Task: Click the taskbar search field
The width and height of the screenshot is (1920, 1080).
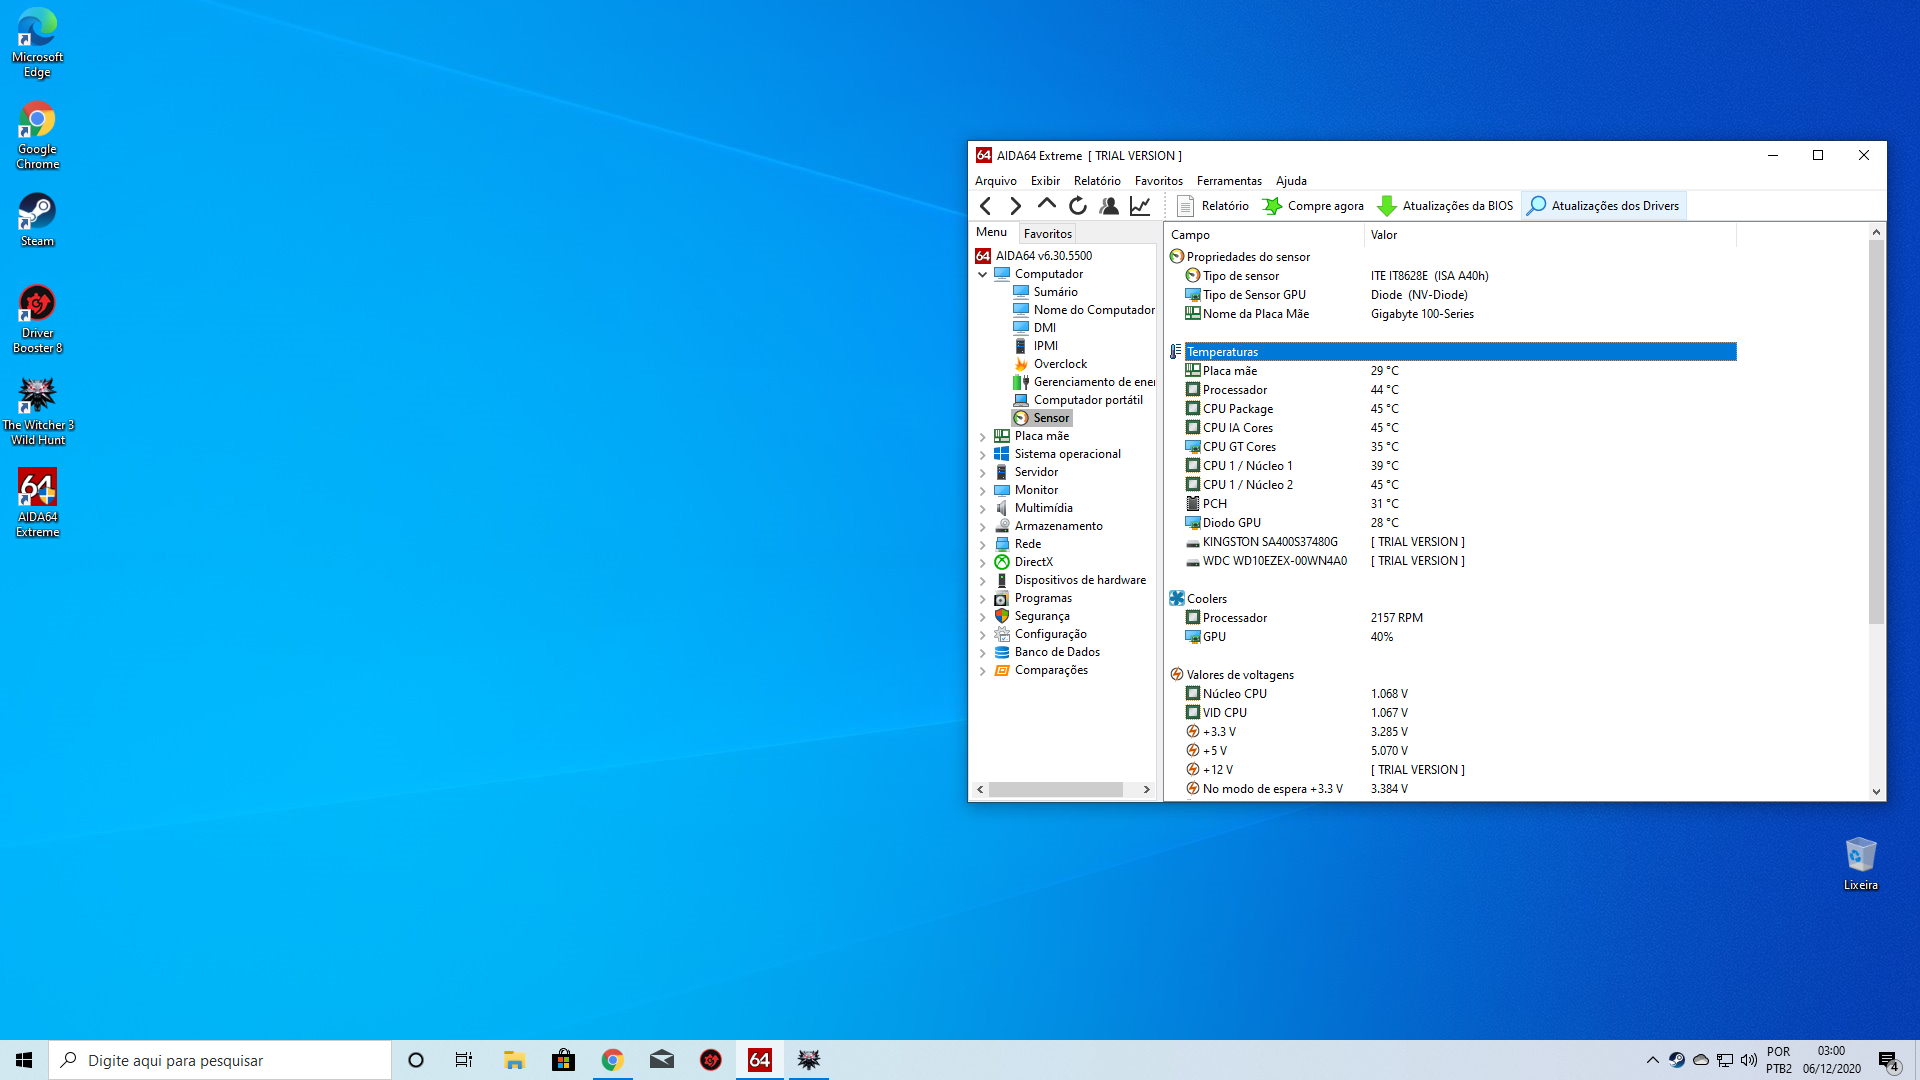Action: 220,1060
